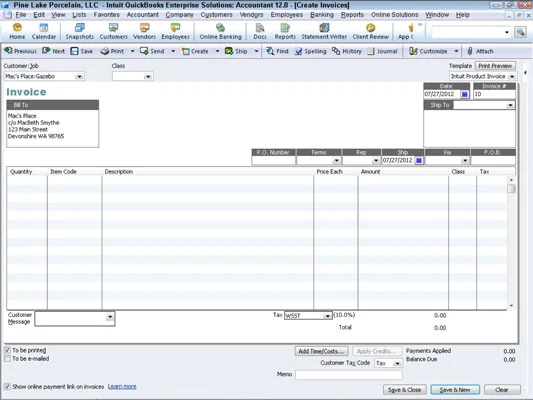This screenshot has width=533, height=400.
Task: Click the Print Preview button
Action: (x=495, y=66)
